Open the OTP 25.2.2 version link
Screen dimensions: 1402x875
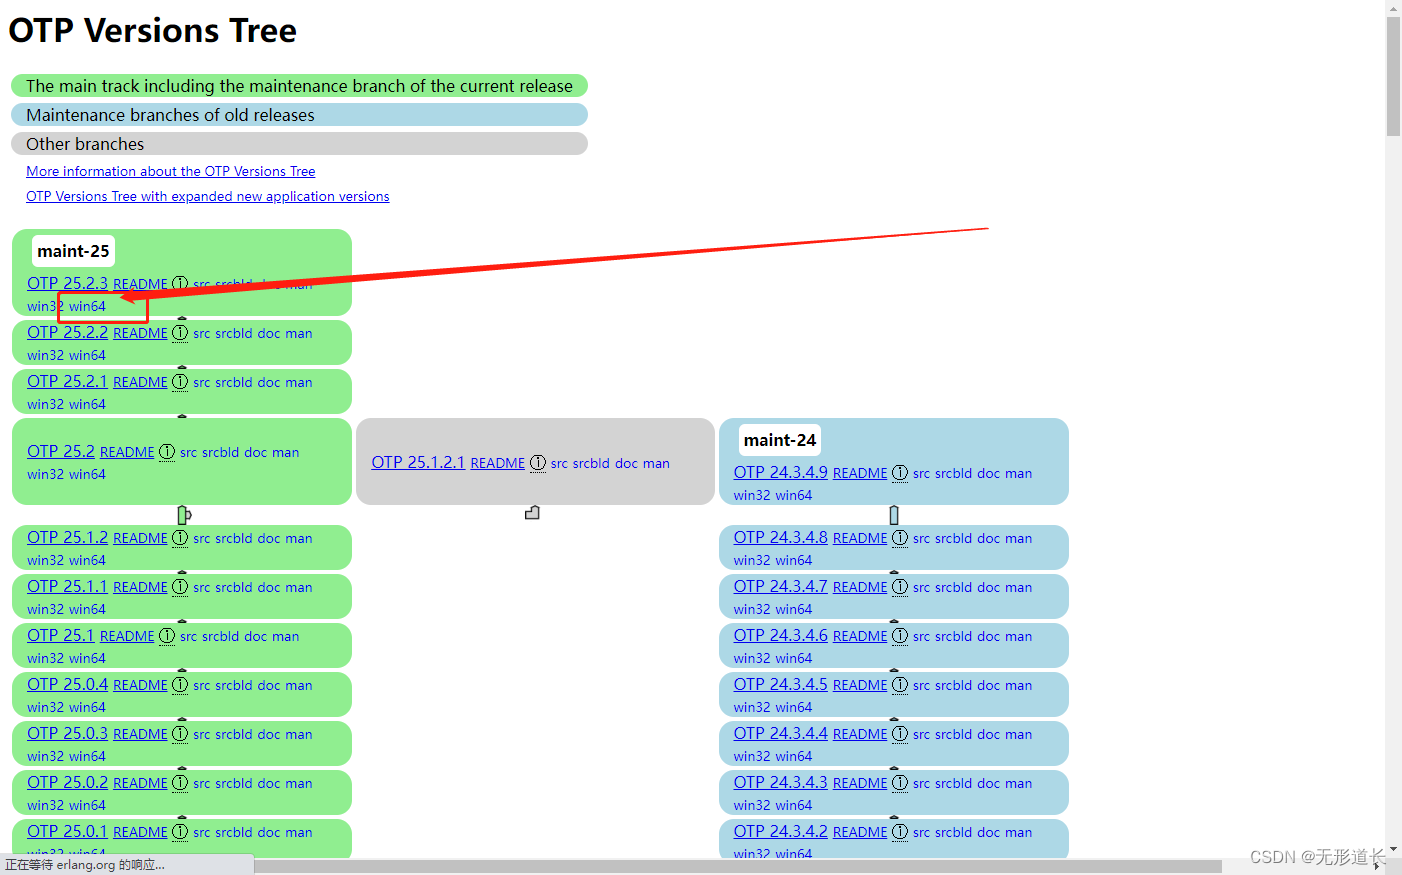point(67,333)
